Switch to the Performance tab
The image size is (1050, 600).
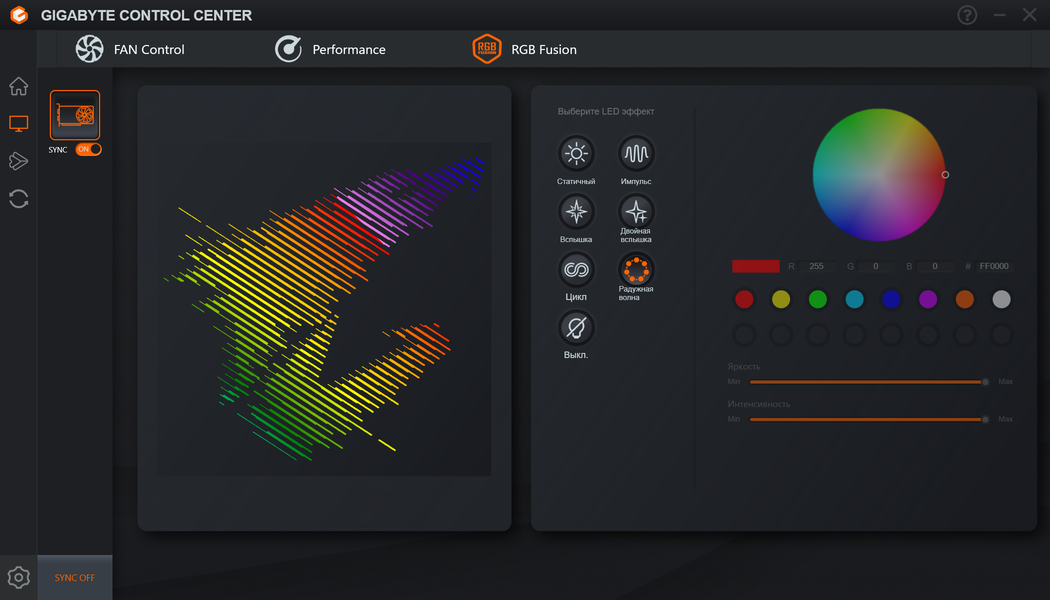[x=331, y=50]
